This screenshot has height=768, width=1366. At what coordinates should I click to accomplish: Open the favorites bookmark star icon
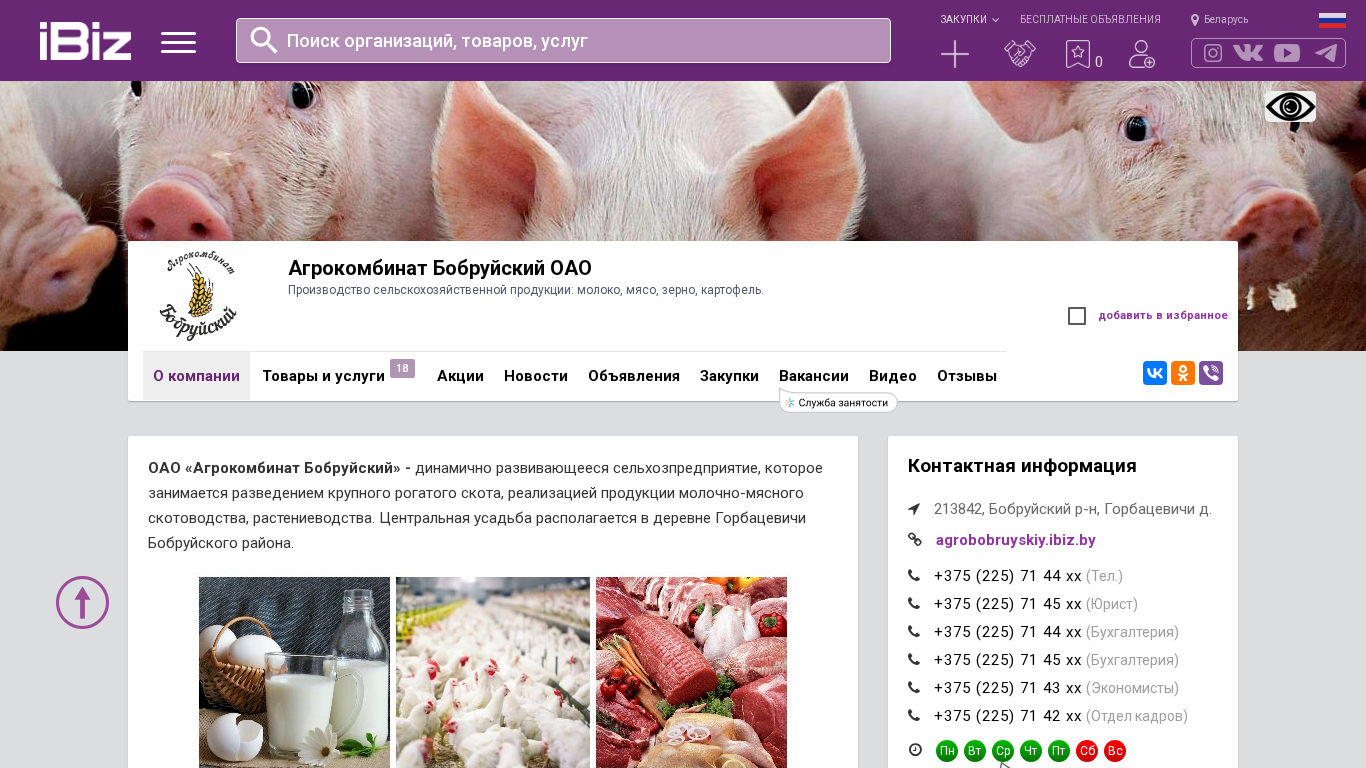(1077, 54)
